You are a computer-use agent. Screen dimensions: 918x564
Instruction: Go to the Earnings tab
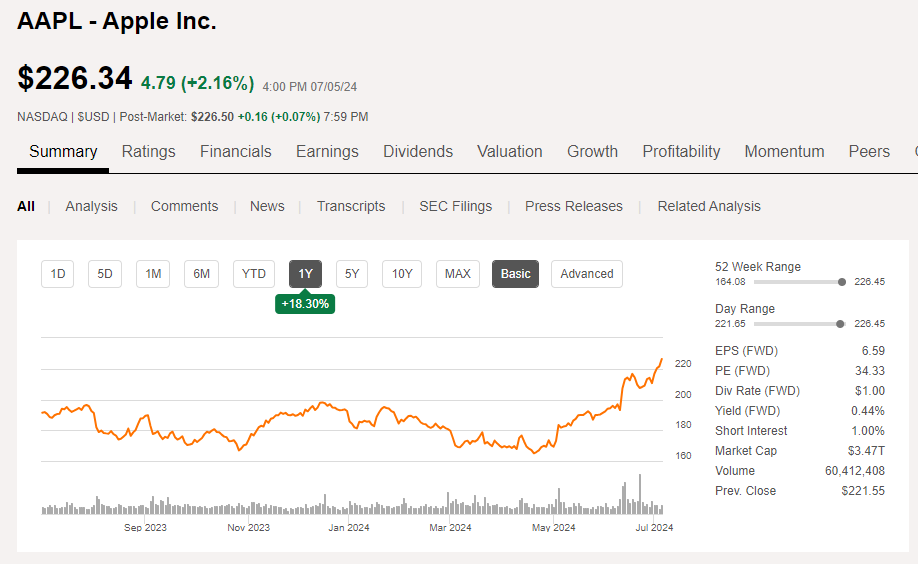tap(327, 152)
